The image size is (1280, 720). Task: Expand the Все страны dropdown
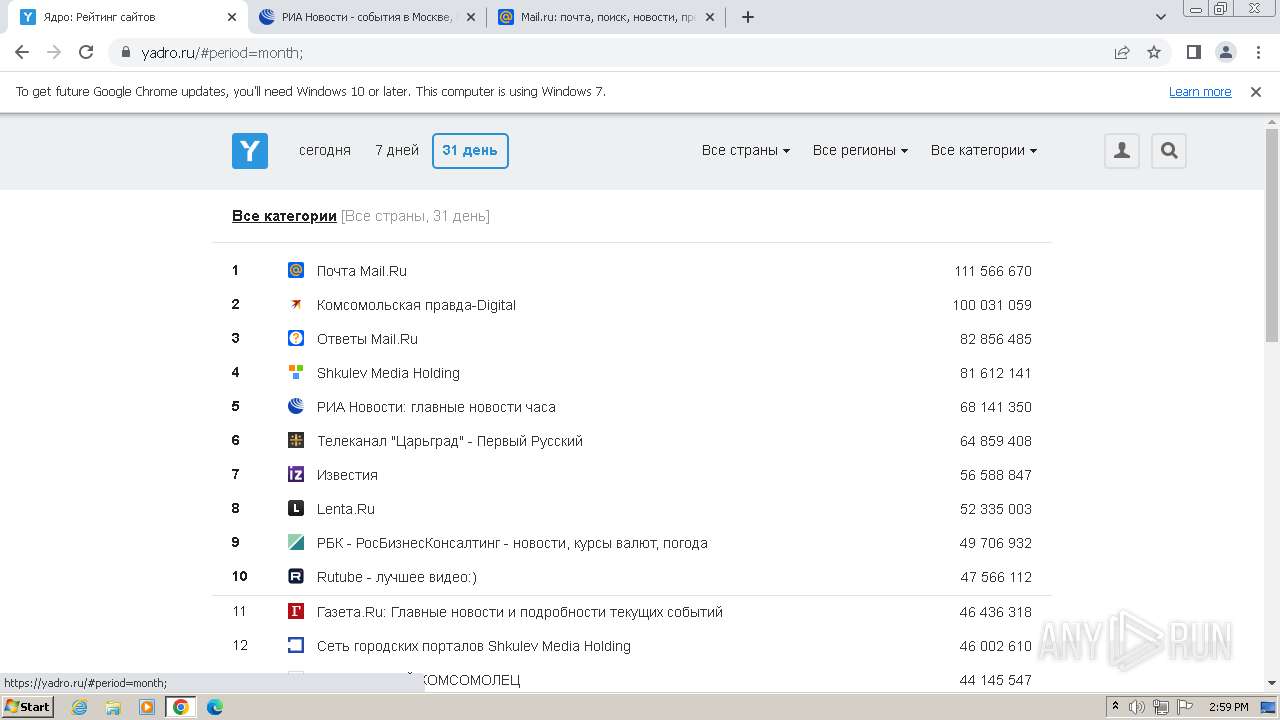(x=746, y=151)
